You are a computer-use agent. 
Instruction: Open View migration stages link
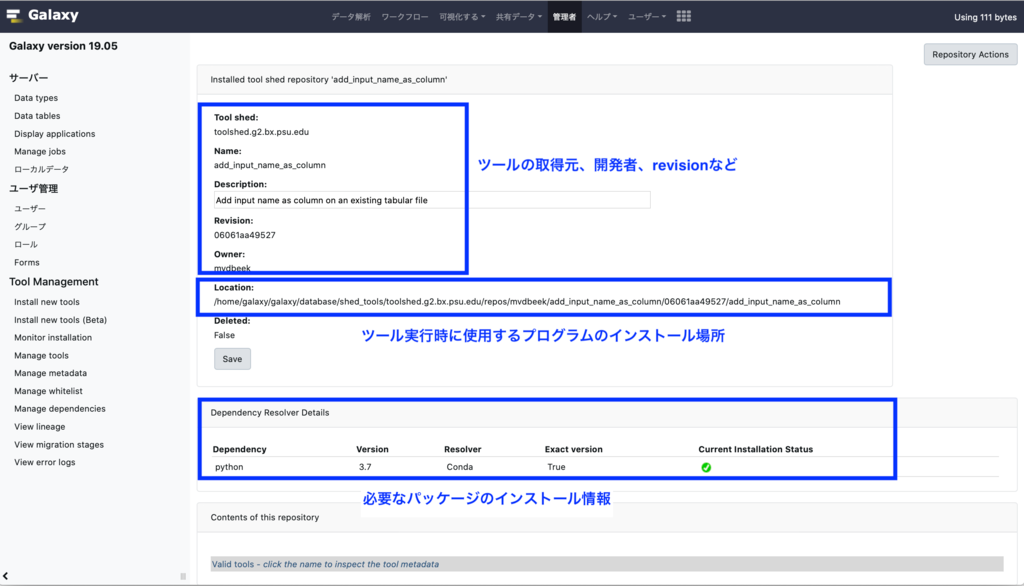click(59, 445)
